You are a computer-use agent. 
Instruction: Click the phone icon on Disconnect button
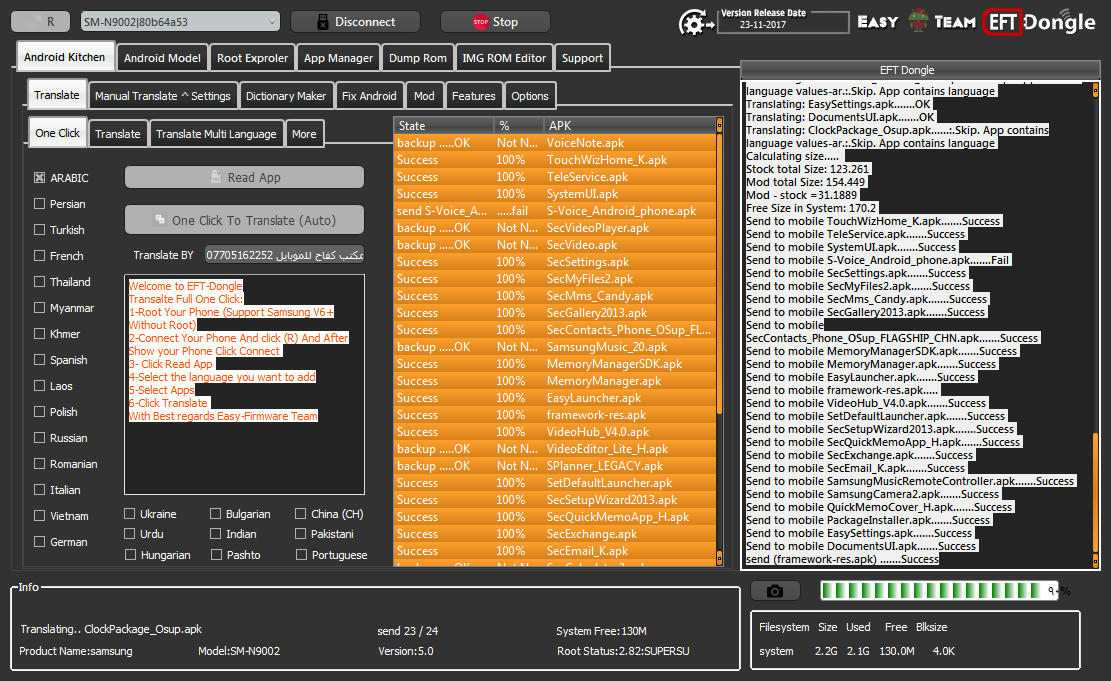point(322,22)
